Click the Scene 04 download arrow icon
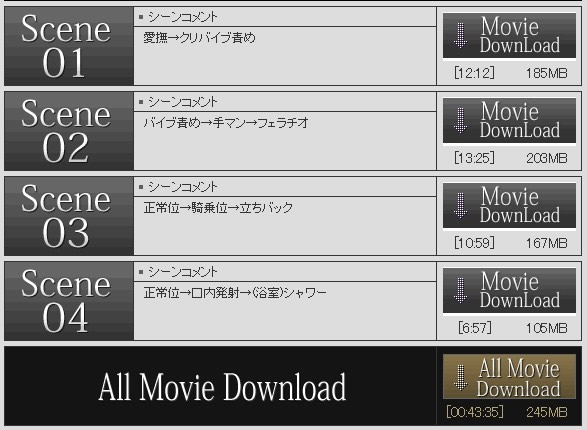Screen dimensions: 587x430 pos(460,290)
